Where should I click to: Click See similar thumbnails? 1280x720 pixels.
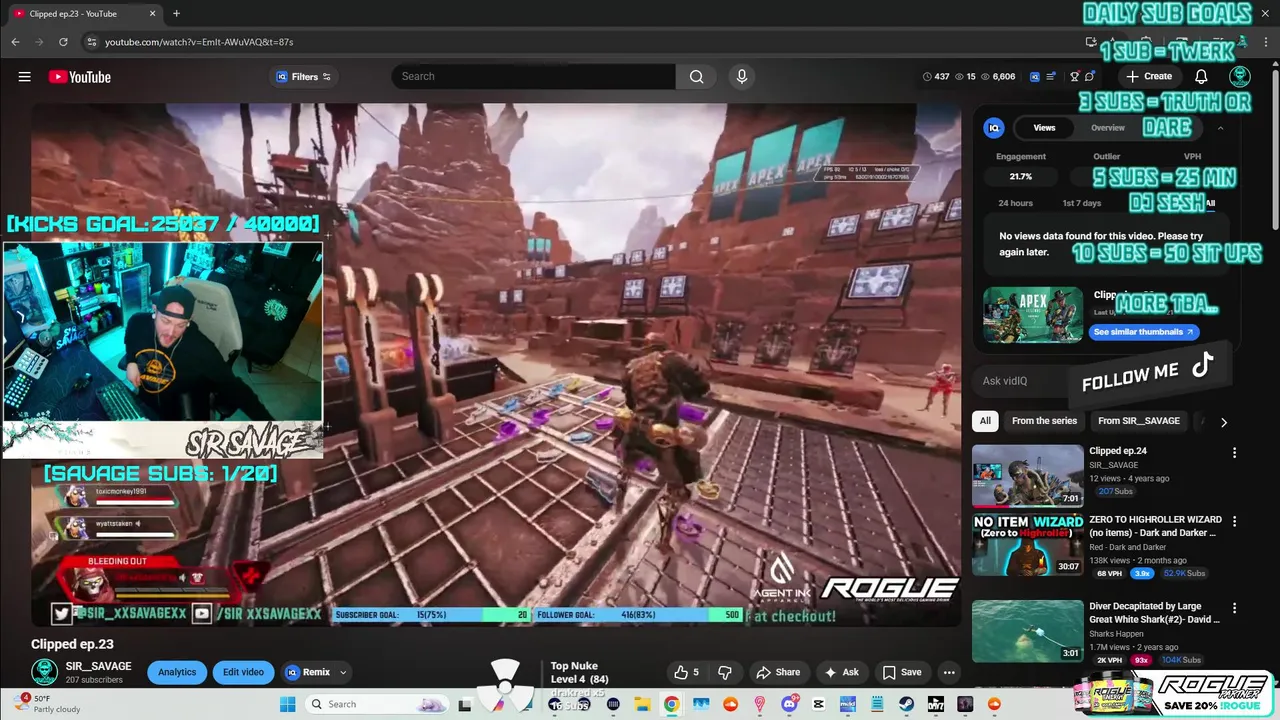pyautogui.click(x=1143, y=332)
